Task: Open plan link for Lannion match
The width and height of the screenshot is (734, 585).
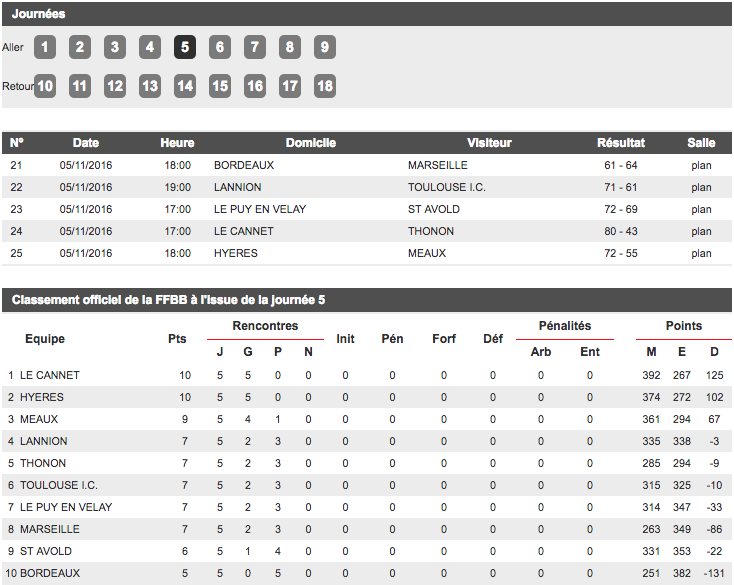Action: 701,187
